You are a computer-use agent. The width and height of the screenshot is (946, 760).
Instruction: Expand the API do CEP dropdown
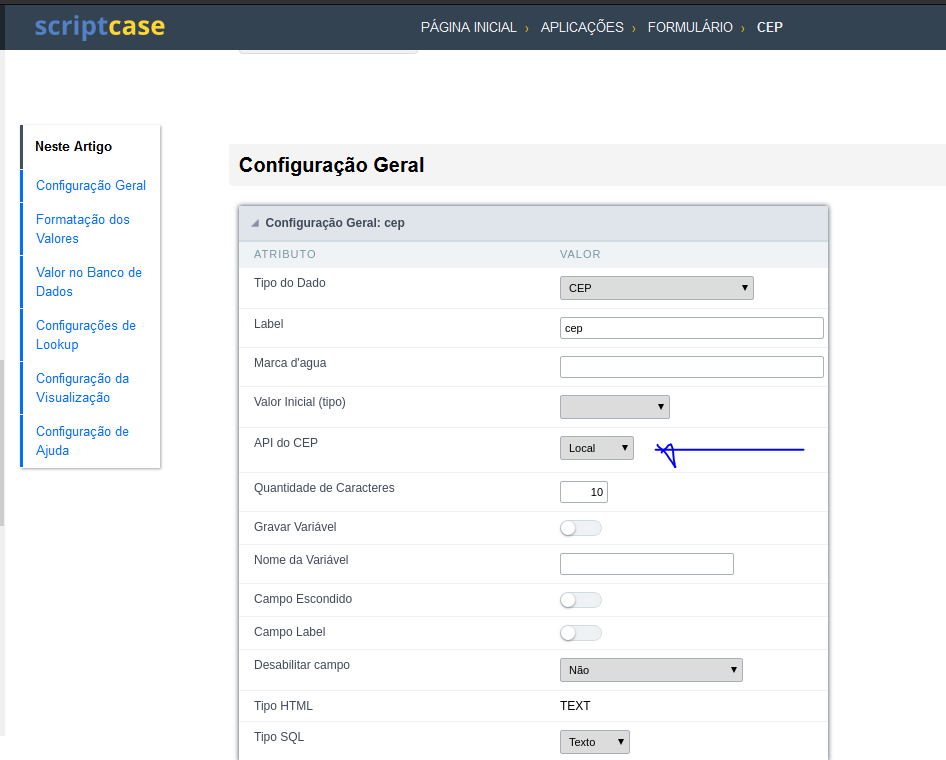(596, 448)
